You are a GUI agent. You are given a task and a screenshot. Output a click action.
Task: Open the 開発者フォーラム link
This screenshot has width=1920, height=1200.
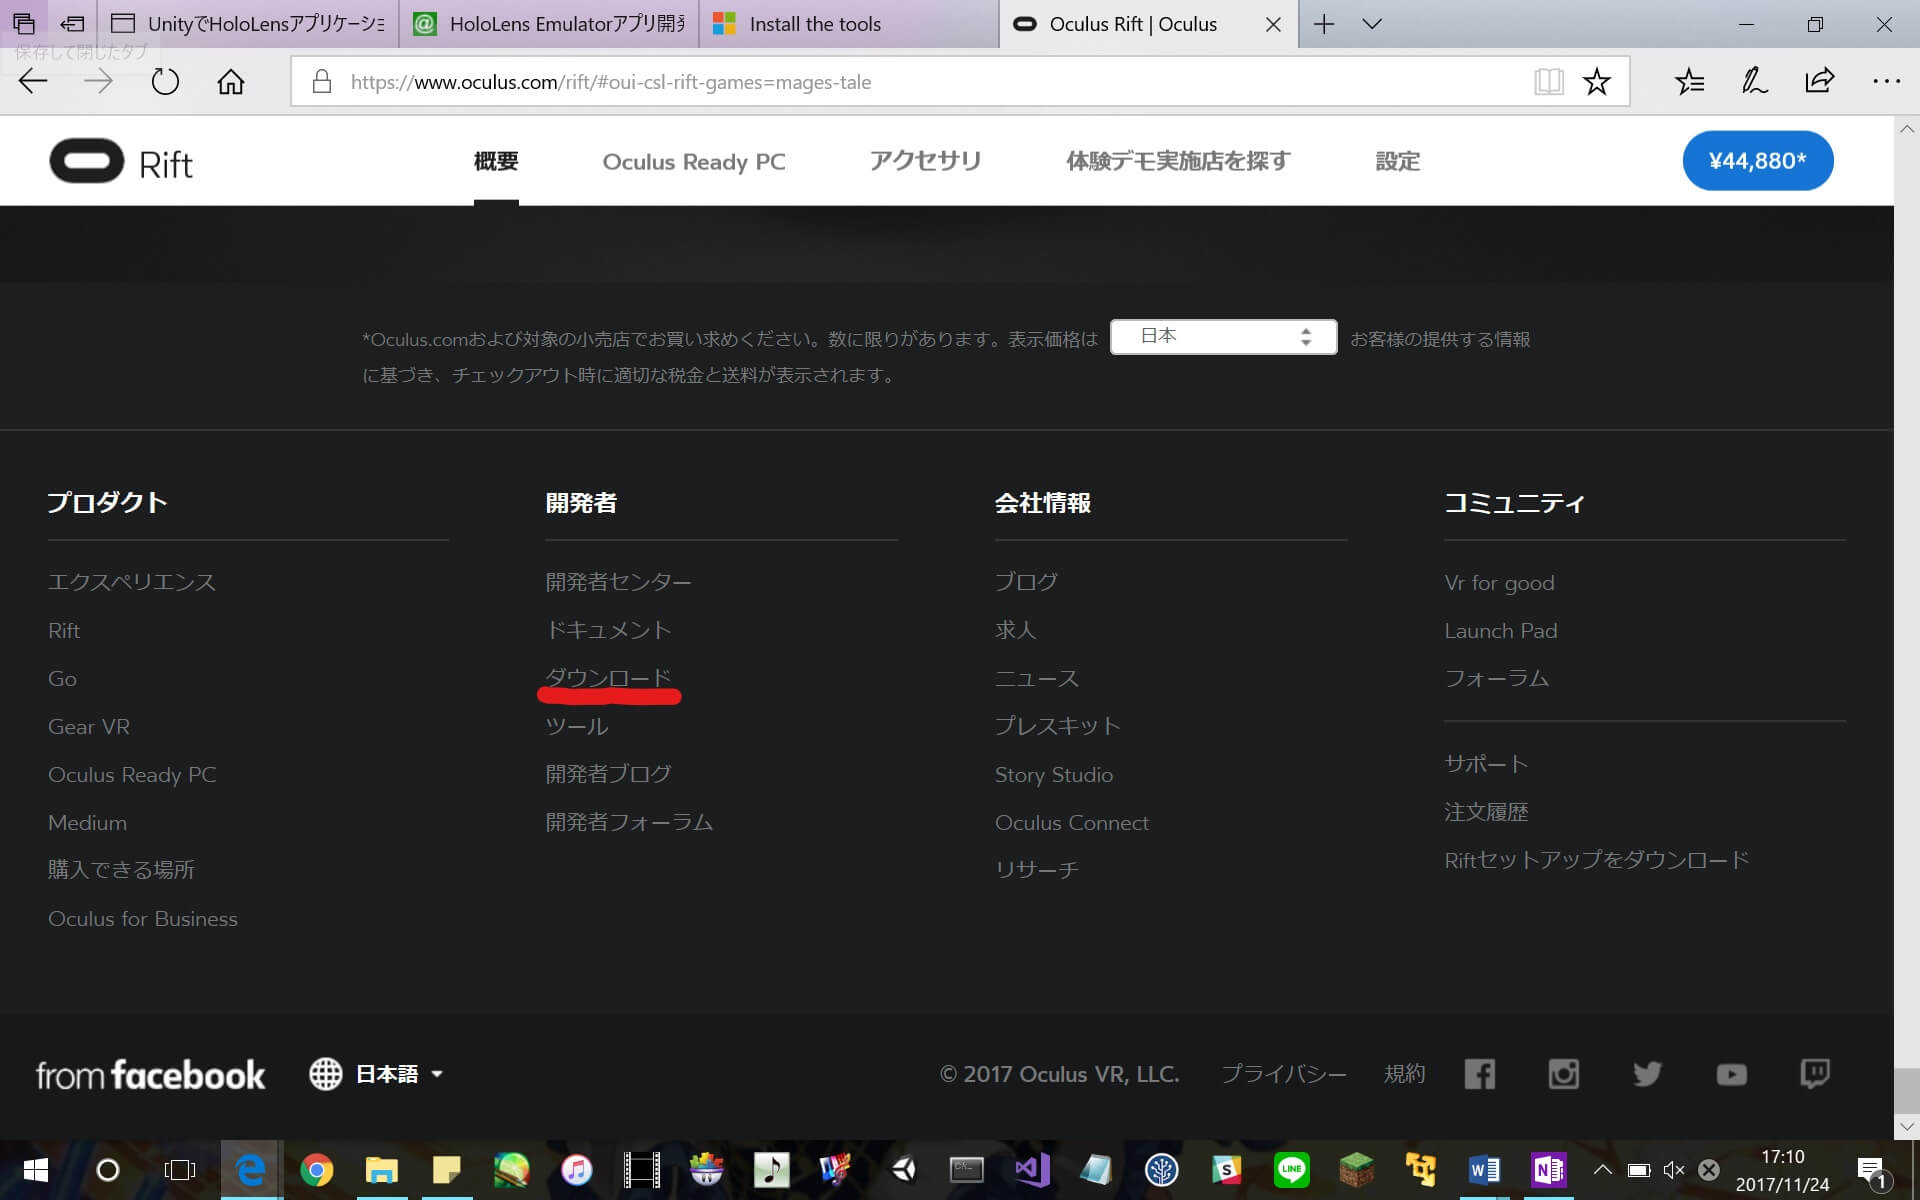629,822
